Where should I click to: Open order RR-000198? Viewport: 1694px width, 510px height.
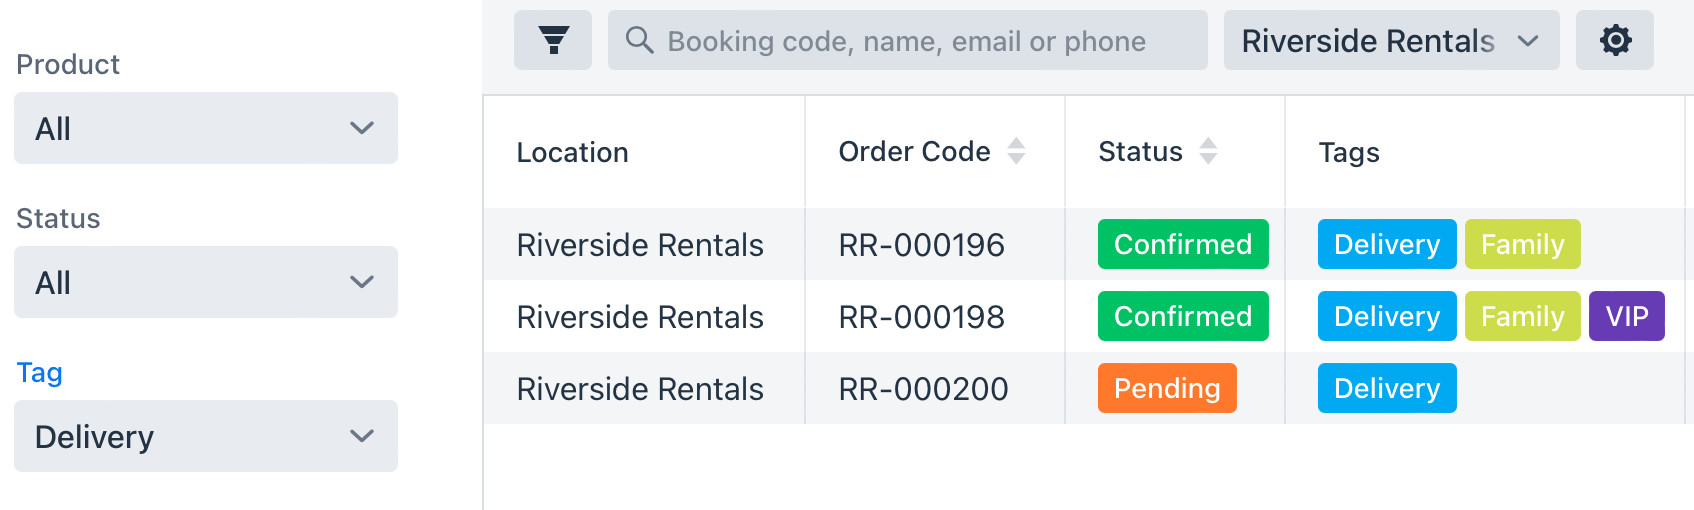point(921,317)
